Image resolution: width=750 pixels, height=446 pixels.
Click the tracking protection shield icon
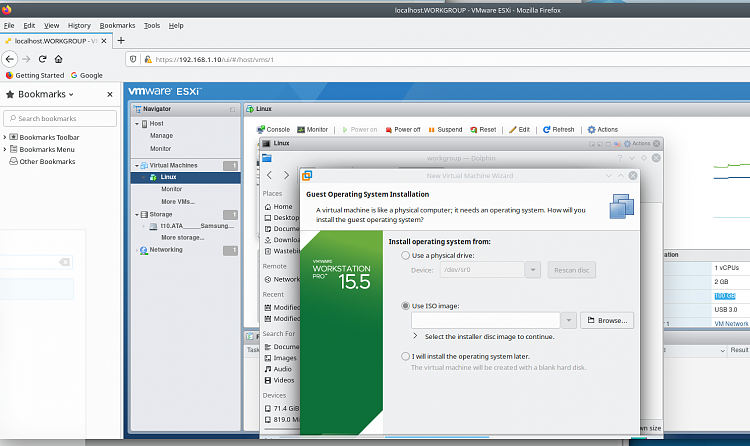pyautogui.click(x=133, y=59)
